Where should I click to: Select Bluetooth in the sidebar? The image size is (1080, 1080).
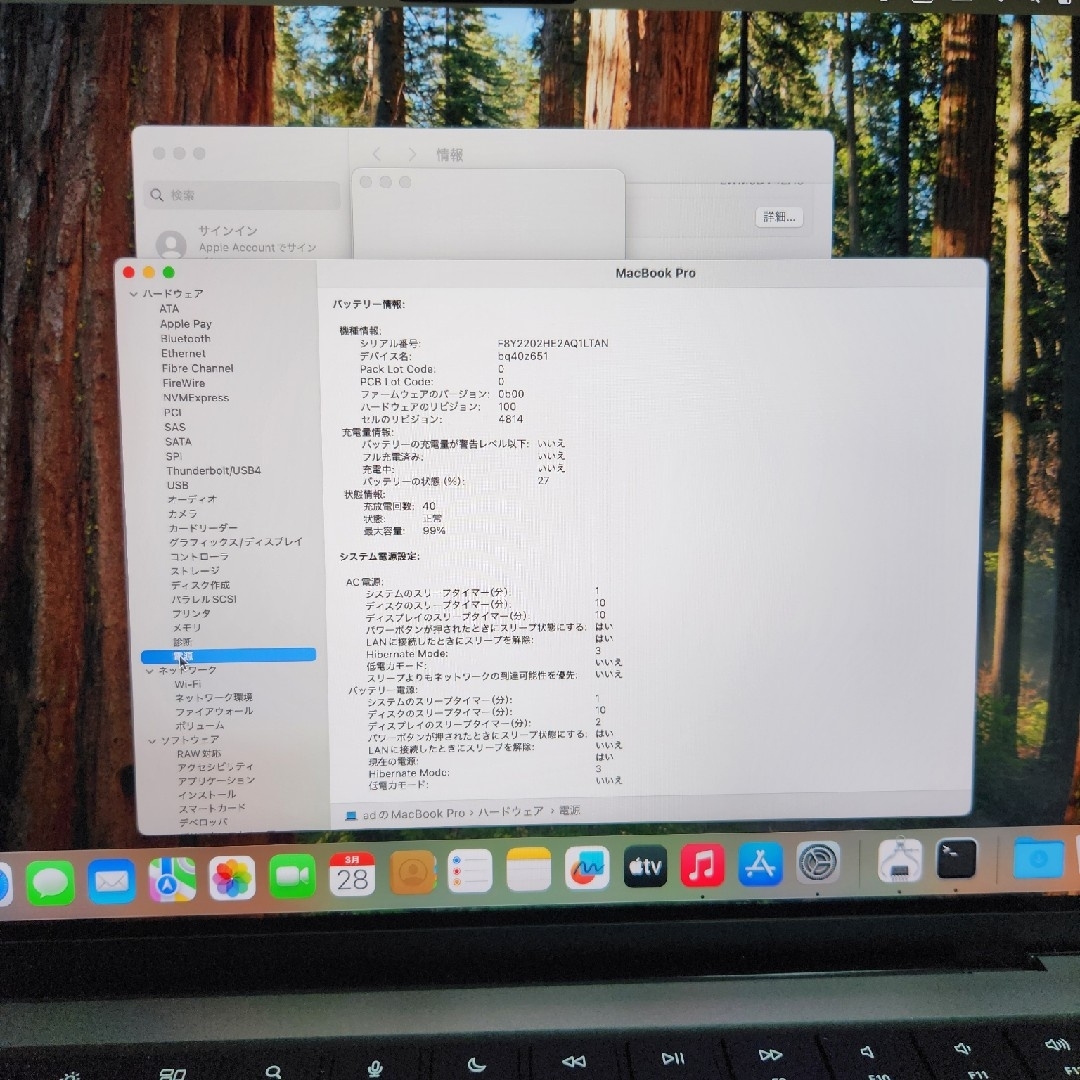[185, 339]
